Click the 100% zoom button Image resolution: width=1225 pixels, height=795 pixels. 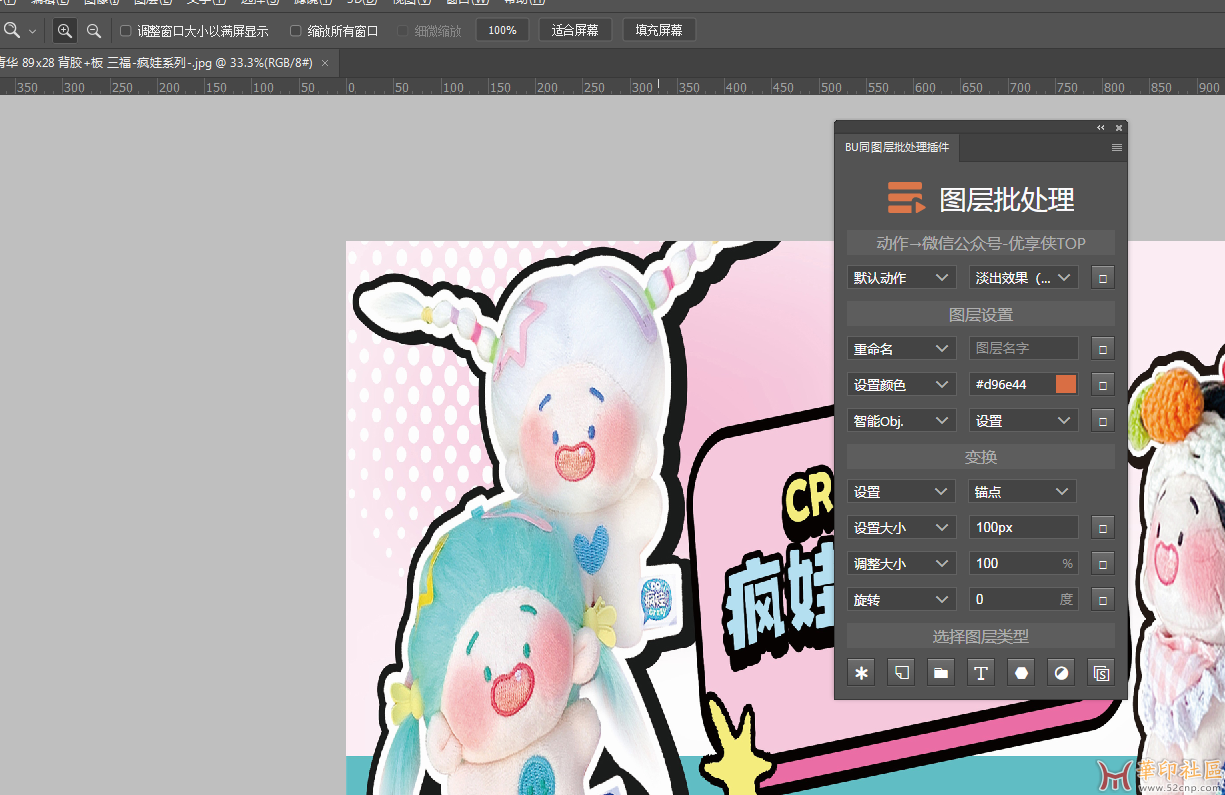tap(503, 31)
